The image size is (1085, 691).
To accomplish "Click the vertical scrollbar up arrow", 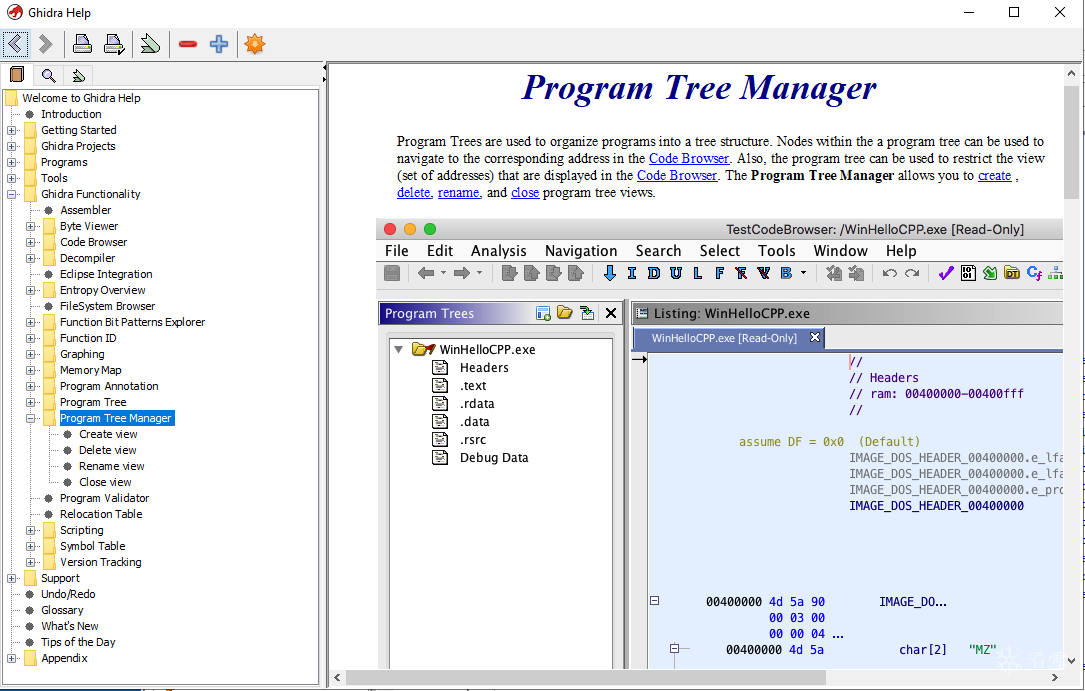I will (1071, 73).
